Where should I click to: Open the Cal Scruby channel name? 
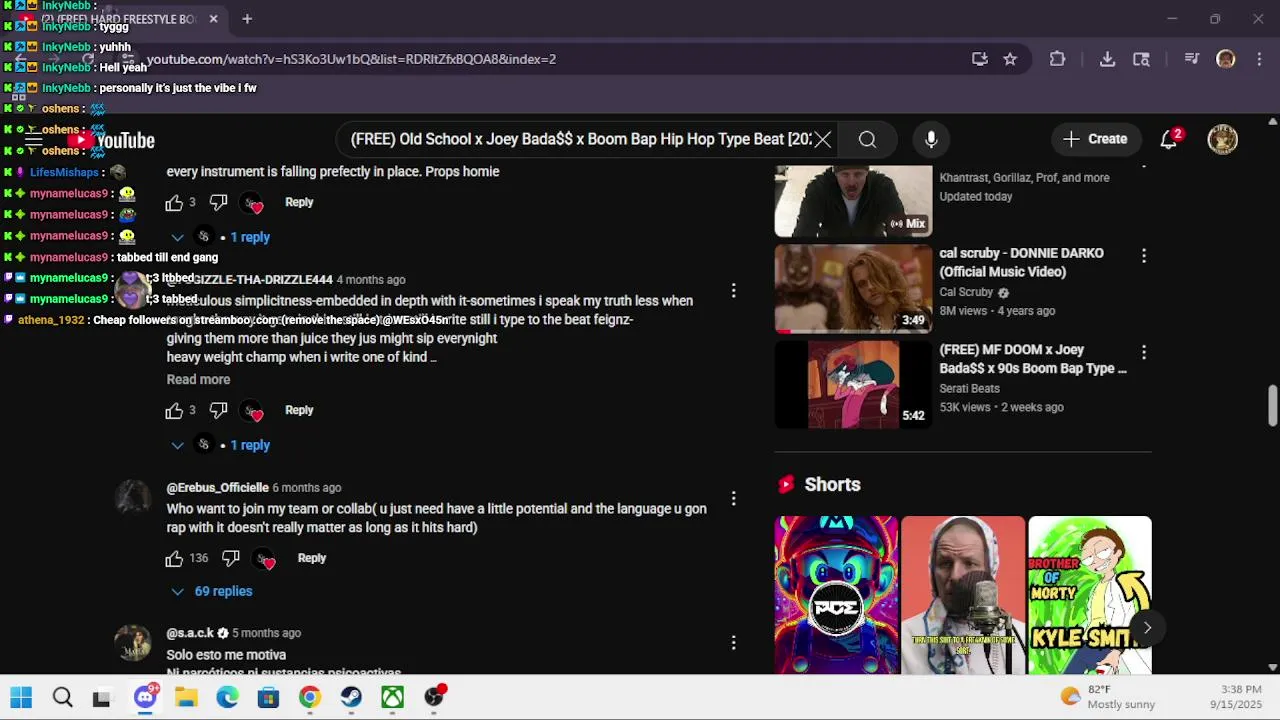click(x=966, y=292)
